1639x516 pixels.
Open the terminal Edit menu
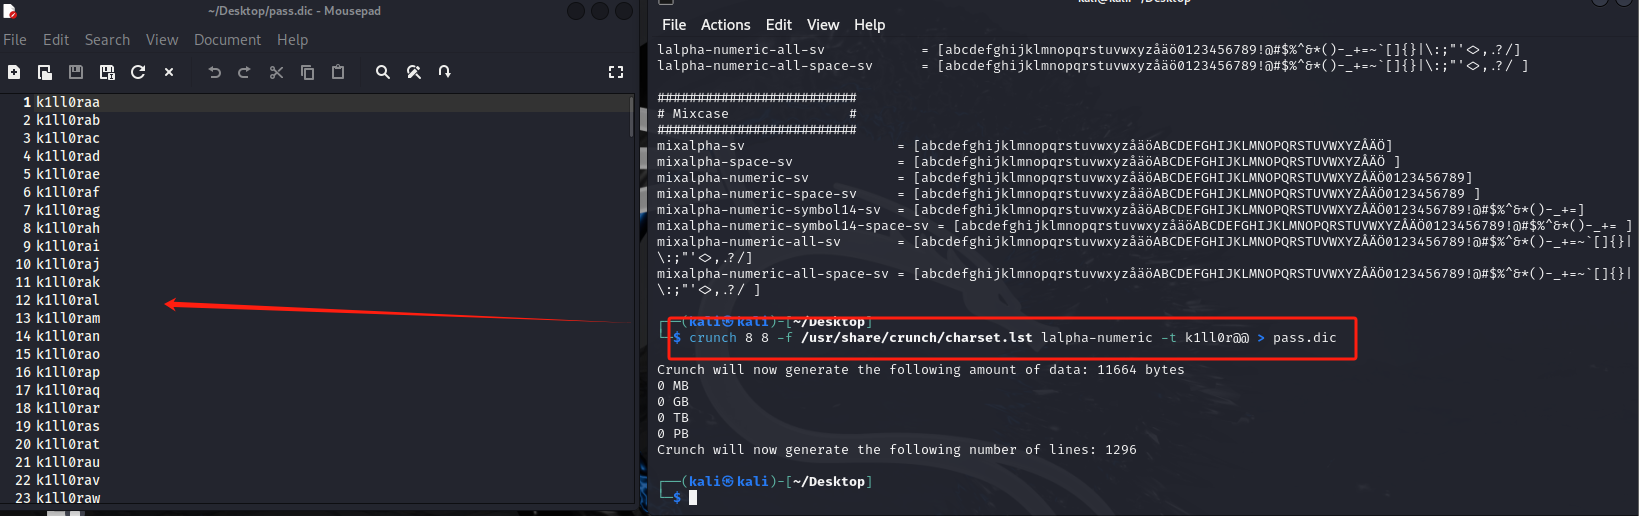pyautogui.click(x=779, y=25)
